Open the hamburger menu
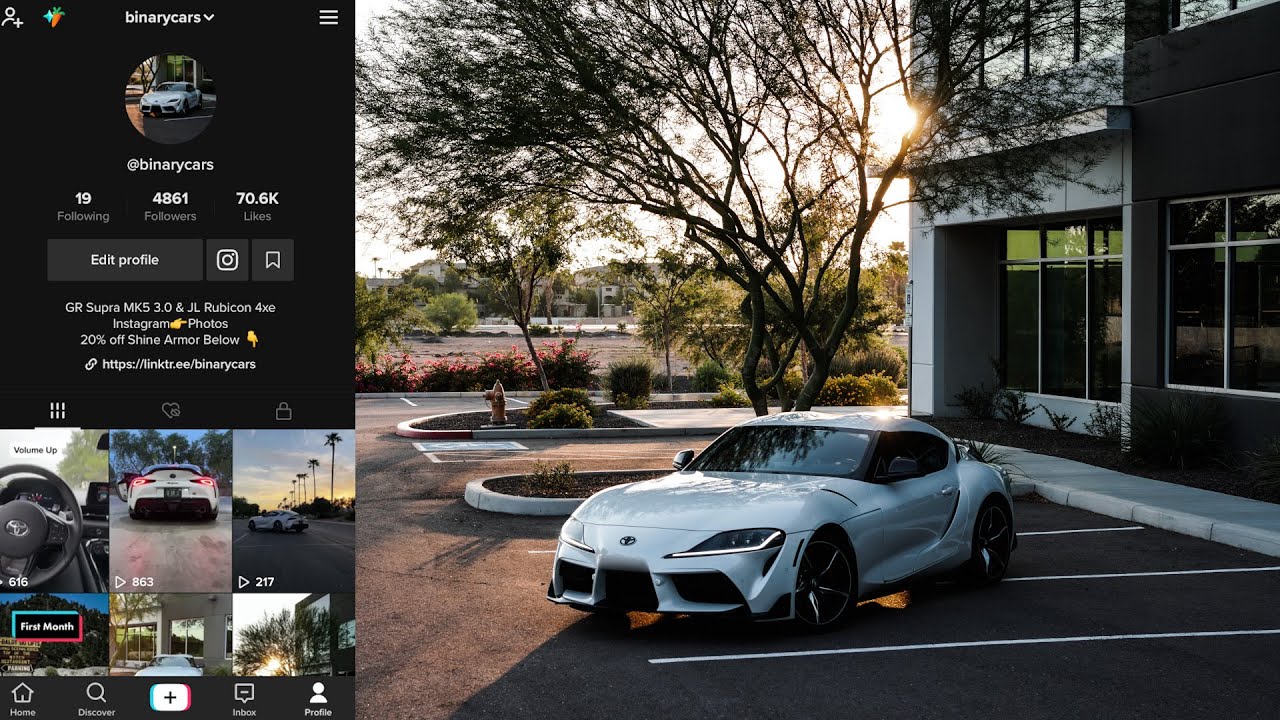 328,17
